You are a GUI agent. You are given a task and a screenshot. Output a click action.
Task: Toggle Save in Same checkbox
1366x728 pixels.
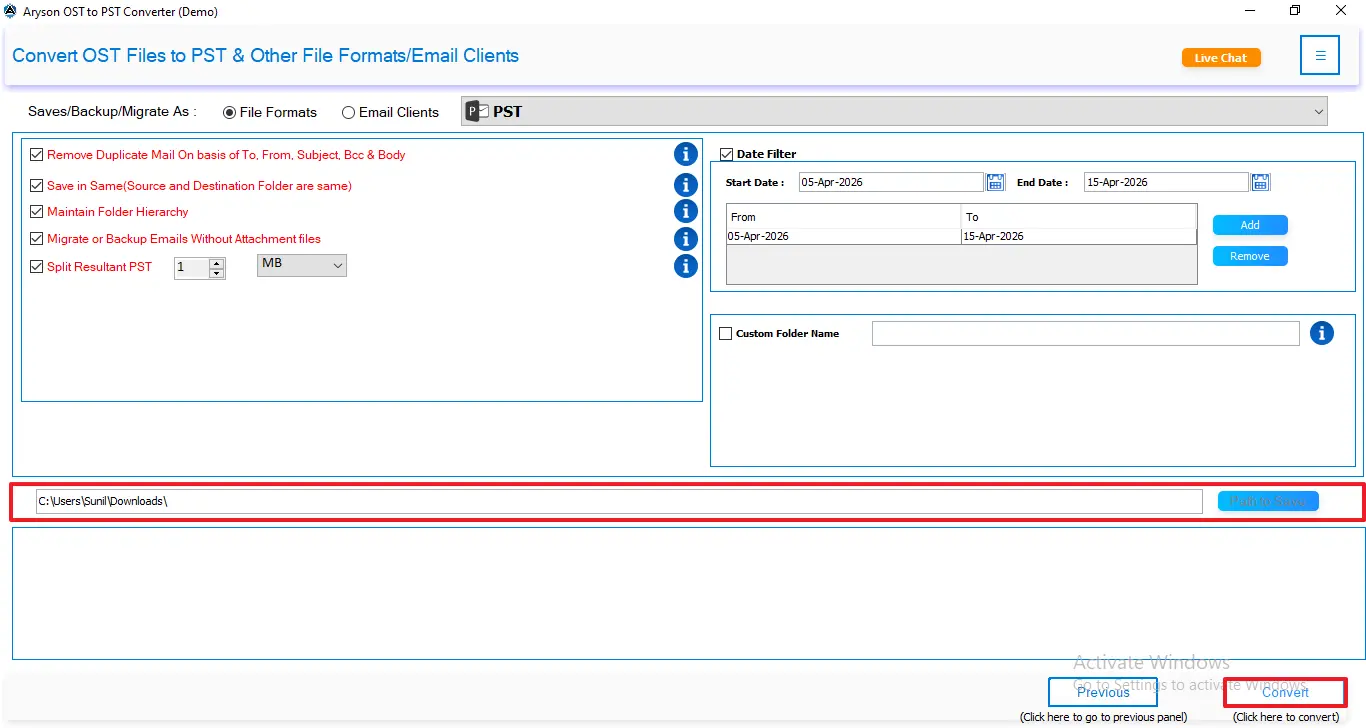(37, 186)
